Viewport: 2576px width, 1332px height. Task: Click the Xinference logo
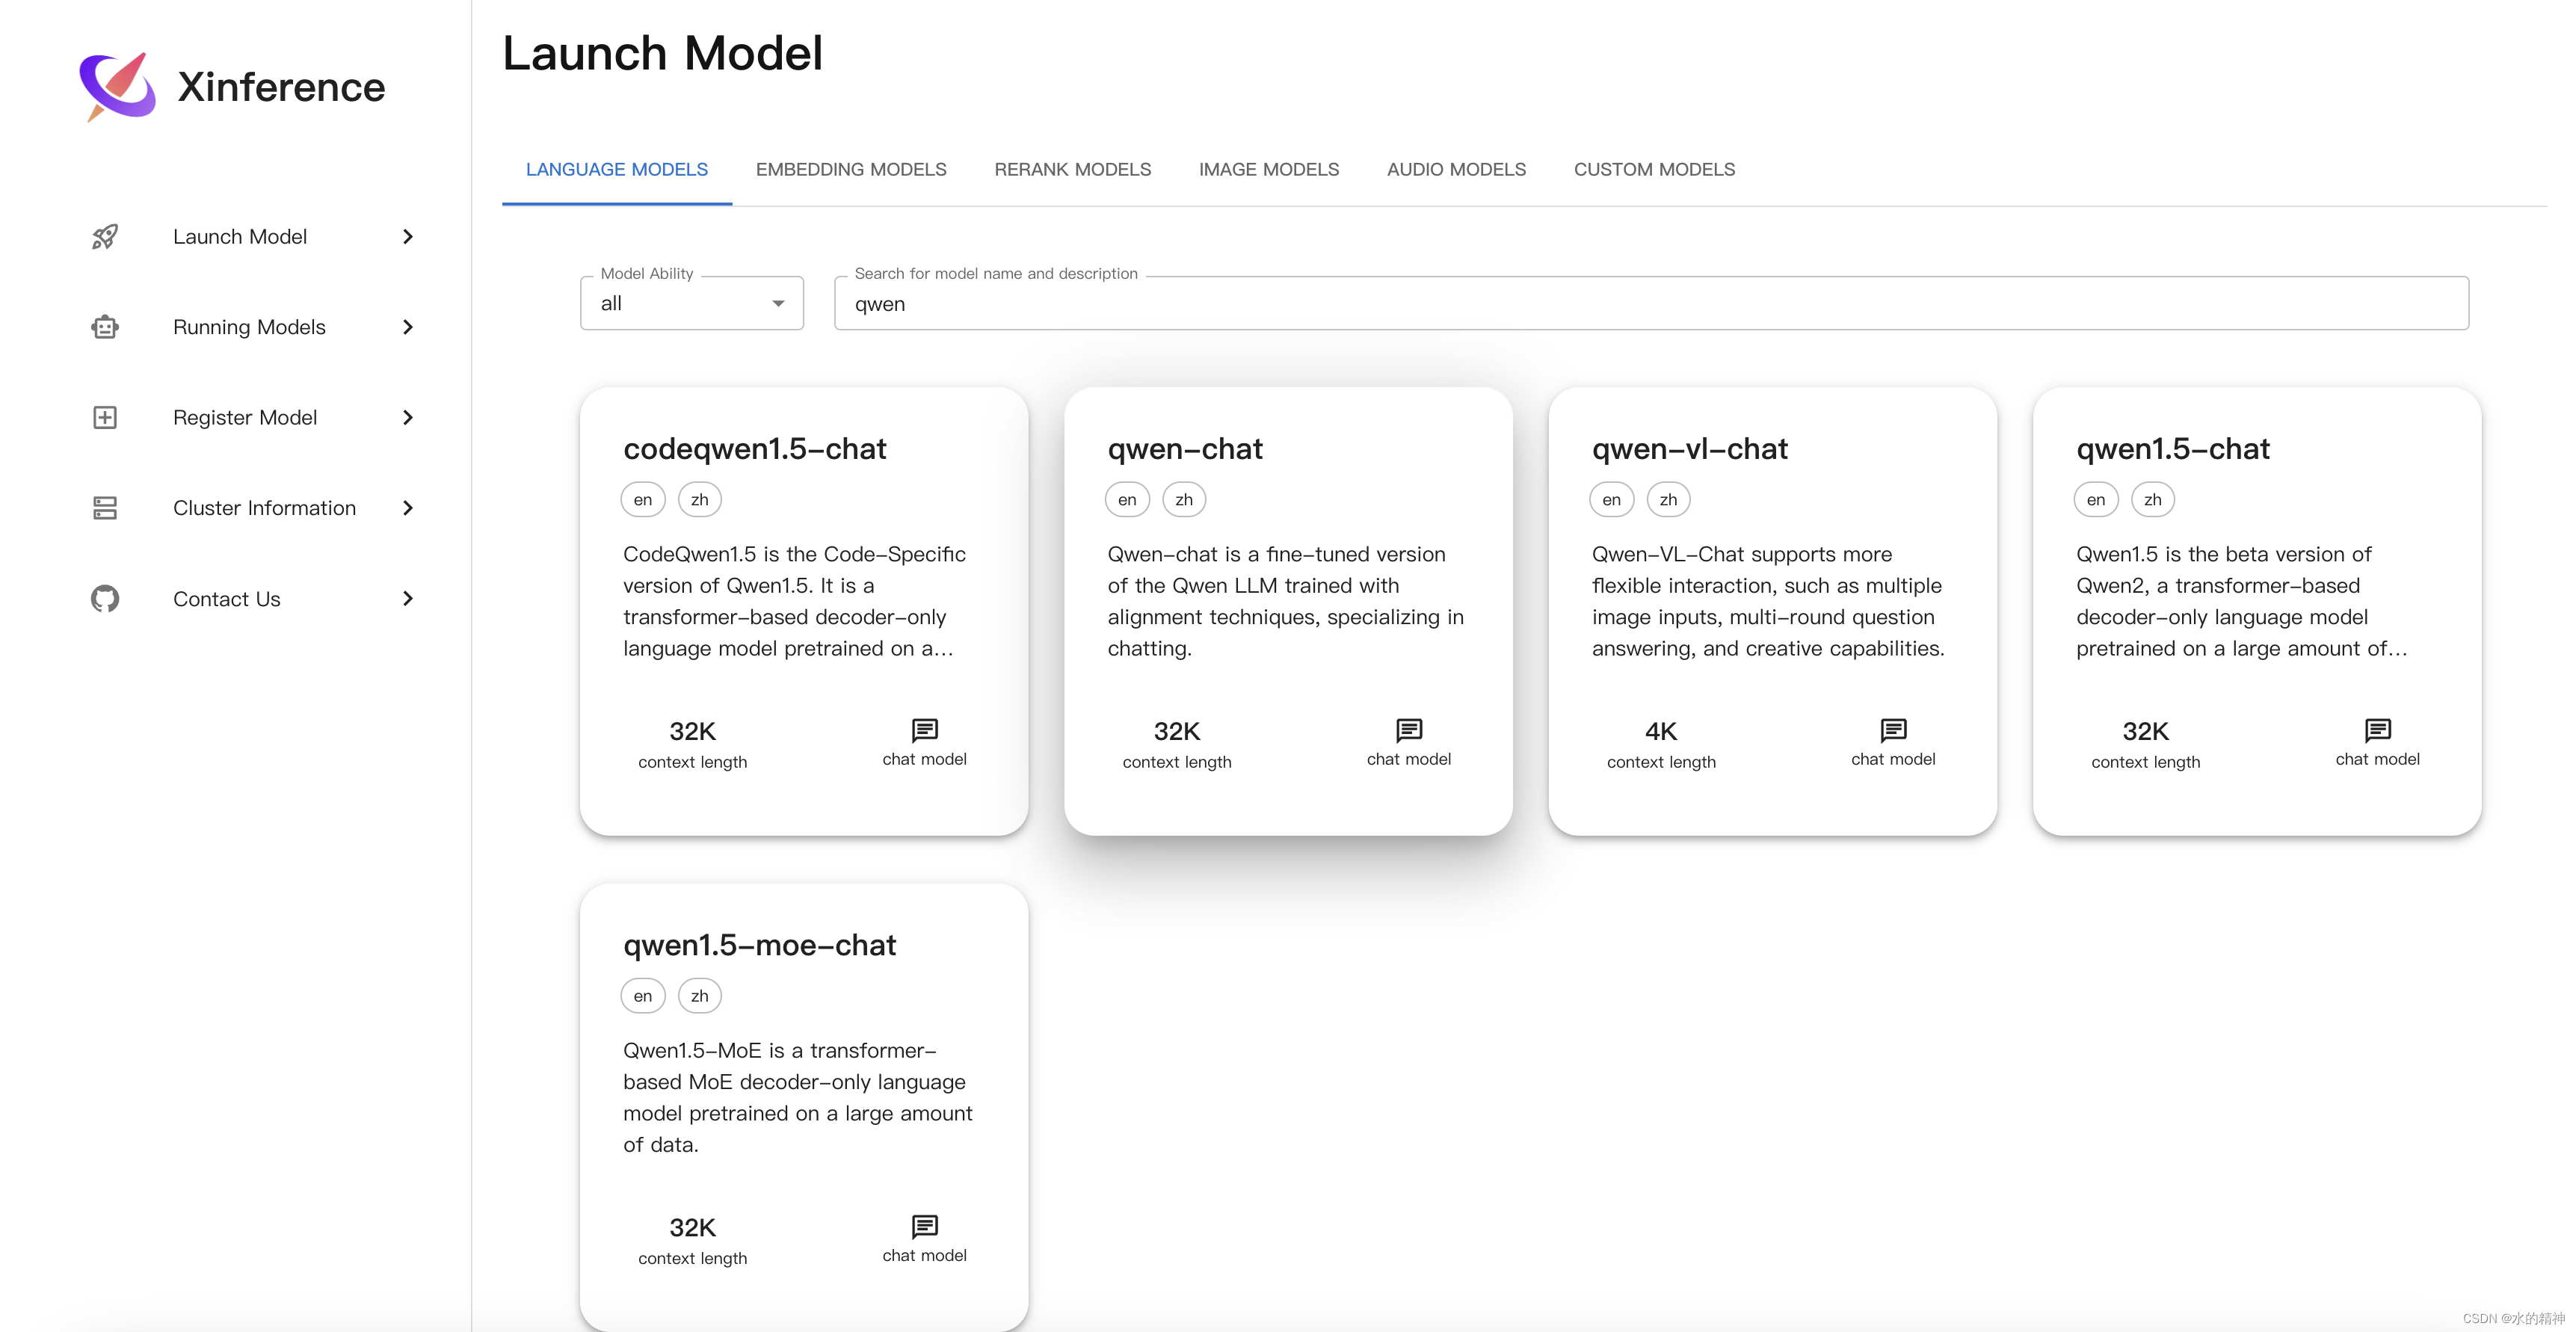118,87
